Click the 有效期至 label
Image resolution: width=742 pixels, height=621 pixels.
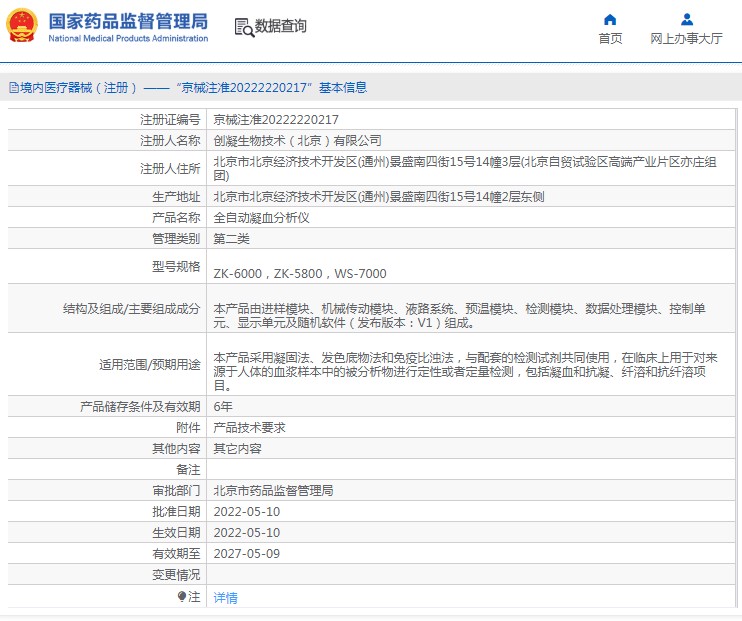coord(176,554)
